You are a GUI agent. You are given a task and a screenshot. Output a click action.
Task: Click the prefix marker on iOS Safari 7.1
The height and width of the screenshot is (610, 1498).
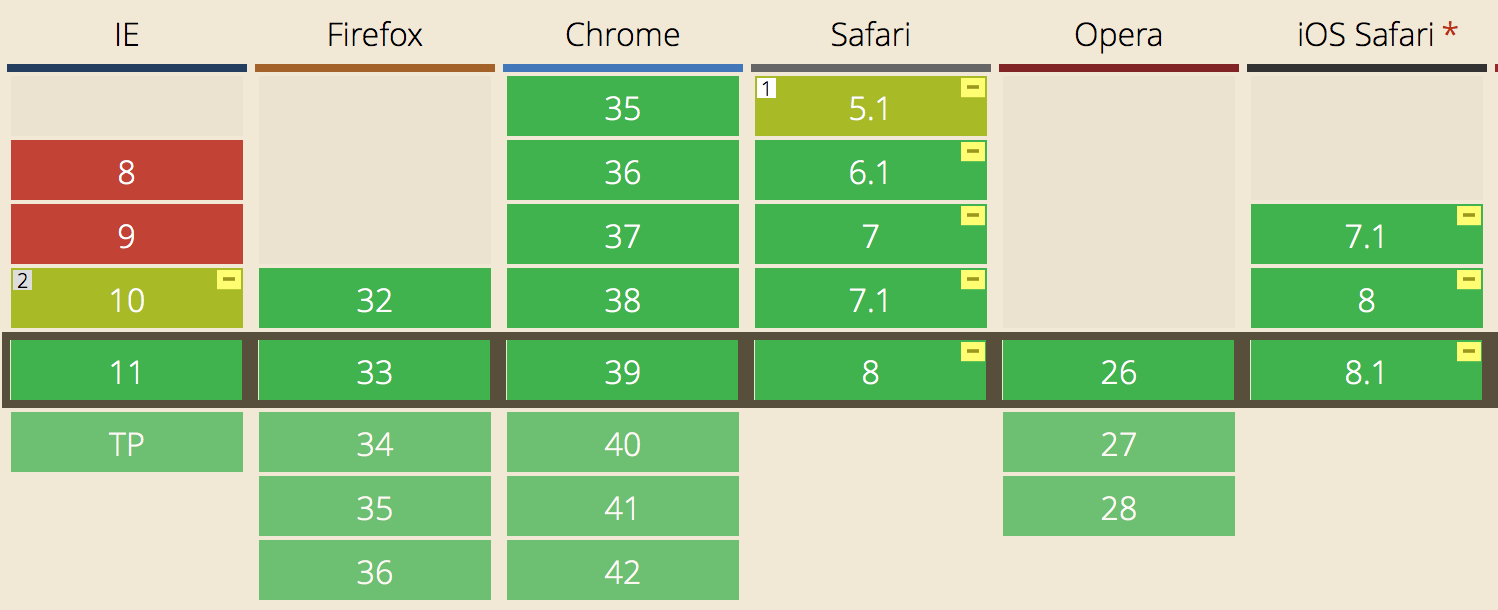1469,216
